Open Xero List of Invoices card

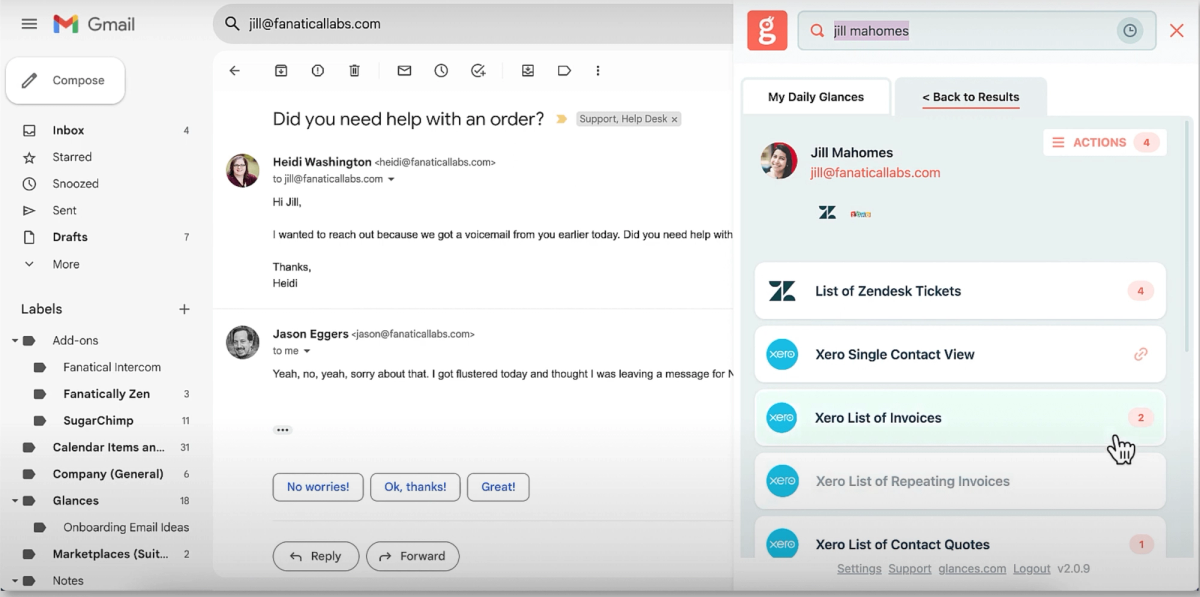pos(960,418)
